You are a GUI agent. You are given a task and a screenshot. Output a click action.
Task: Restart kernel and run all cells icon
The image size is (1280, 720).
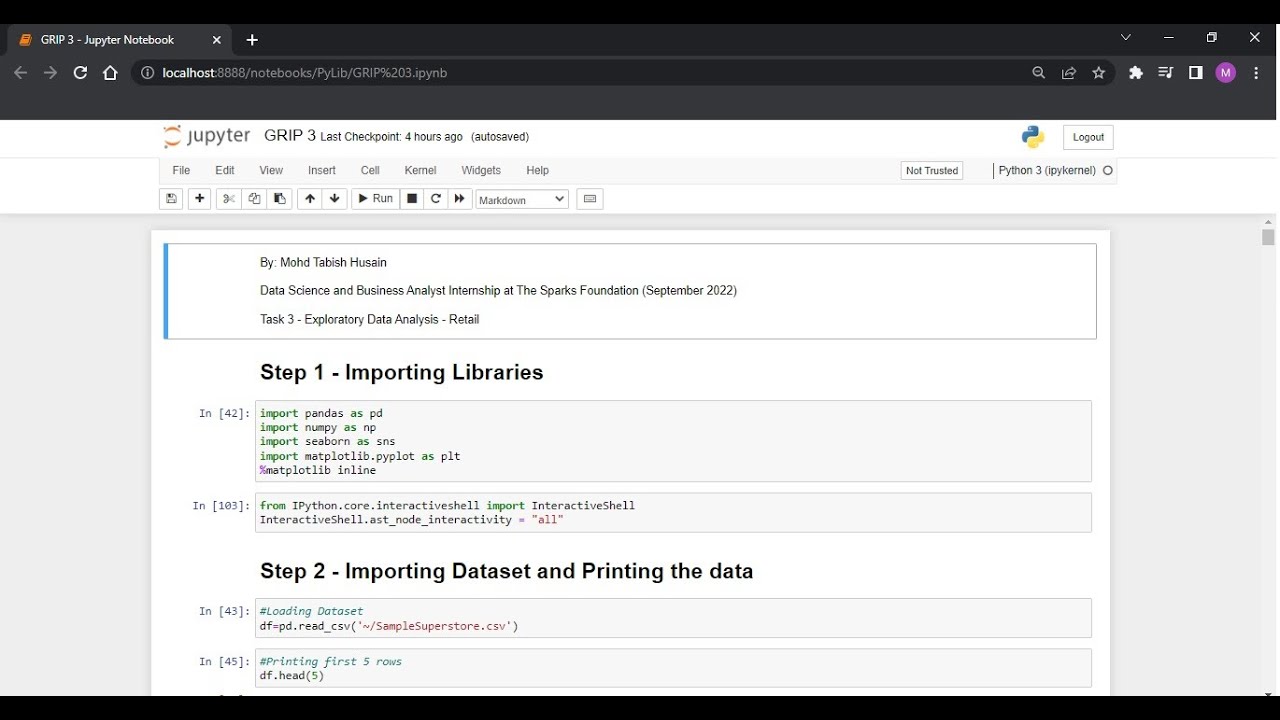(460, 199)
